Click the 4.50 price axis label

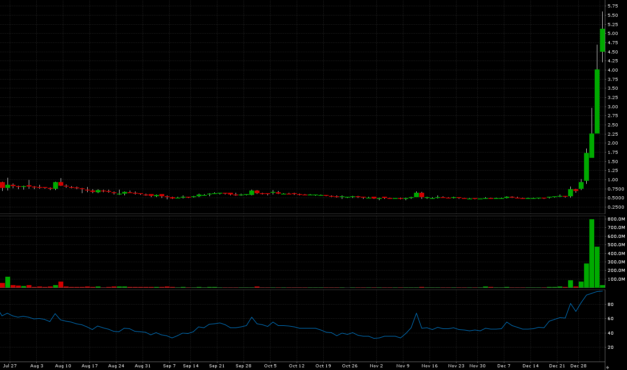(x=613, y=52)
